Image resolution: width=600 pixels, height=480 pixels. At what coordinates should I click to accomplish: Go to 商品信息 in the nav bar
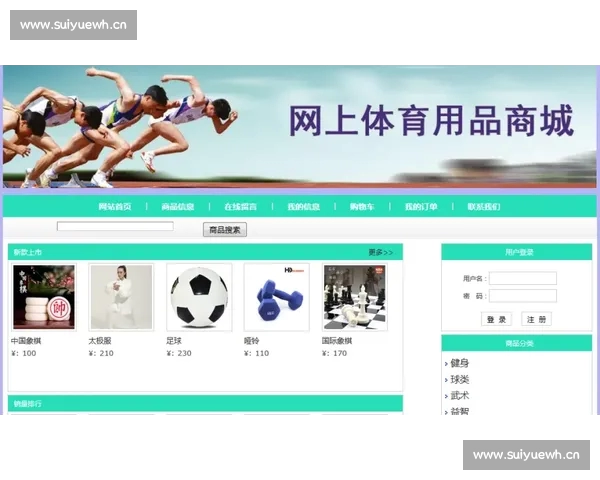[178, 207]
